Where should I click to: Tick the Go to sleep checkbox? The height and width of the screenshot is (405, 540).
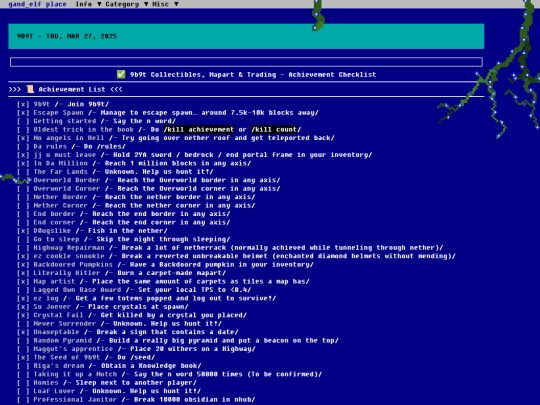tap(23, 239)
